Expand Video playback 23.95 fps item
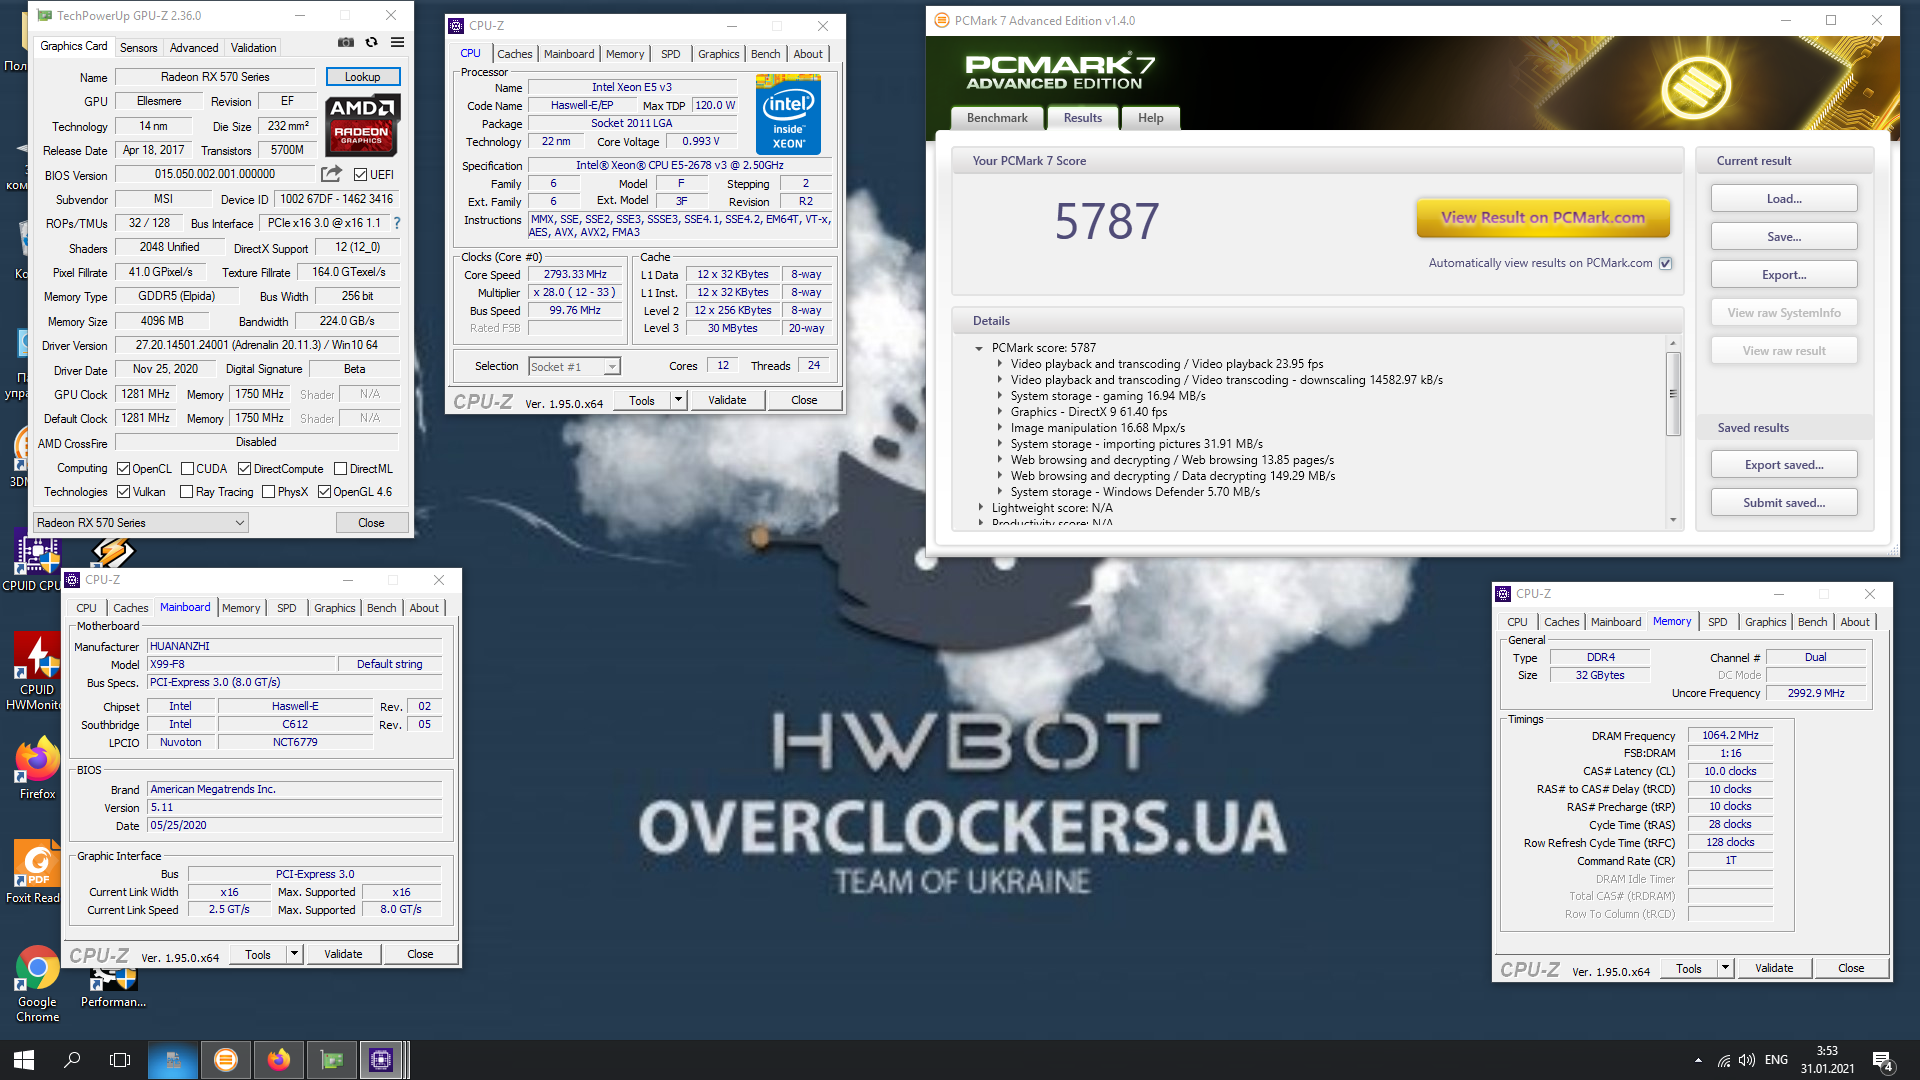Screen dimensions: 1920x1080 999,364
